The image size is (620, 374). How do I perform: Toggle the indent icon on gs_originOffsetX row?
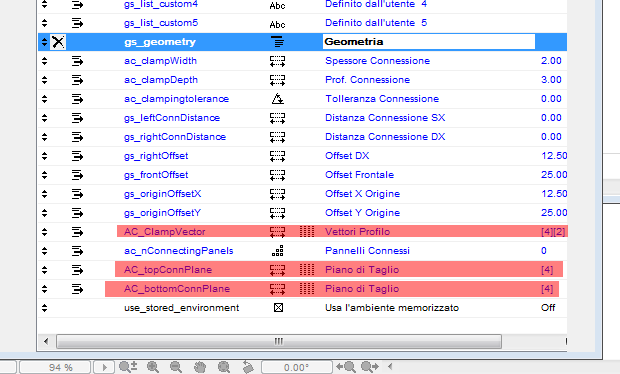point(77,194)
